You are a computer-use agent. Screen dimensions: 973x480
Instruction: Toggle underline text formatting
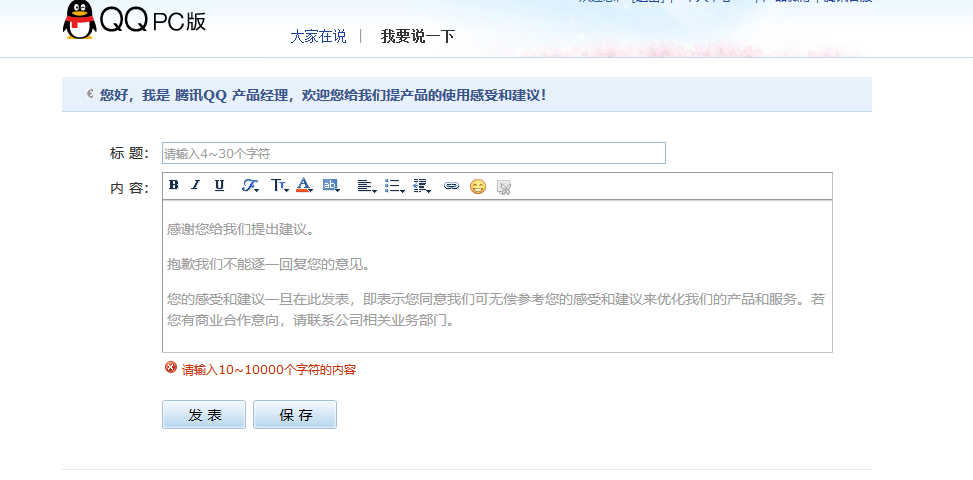[x=219, y=185]
